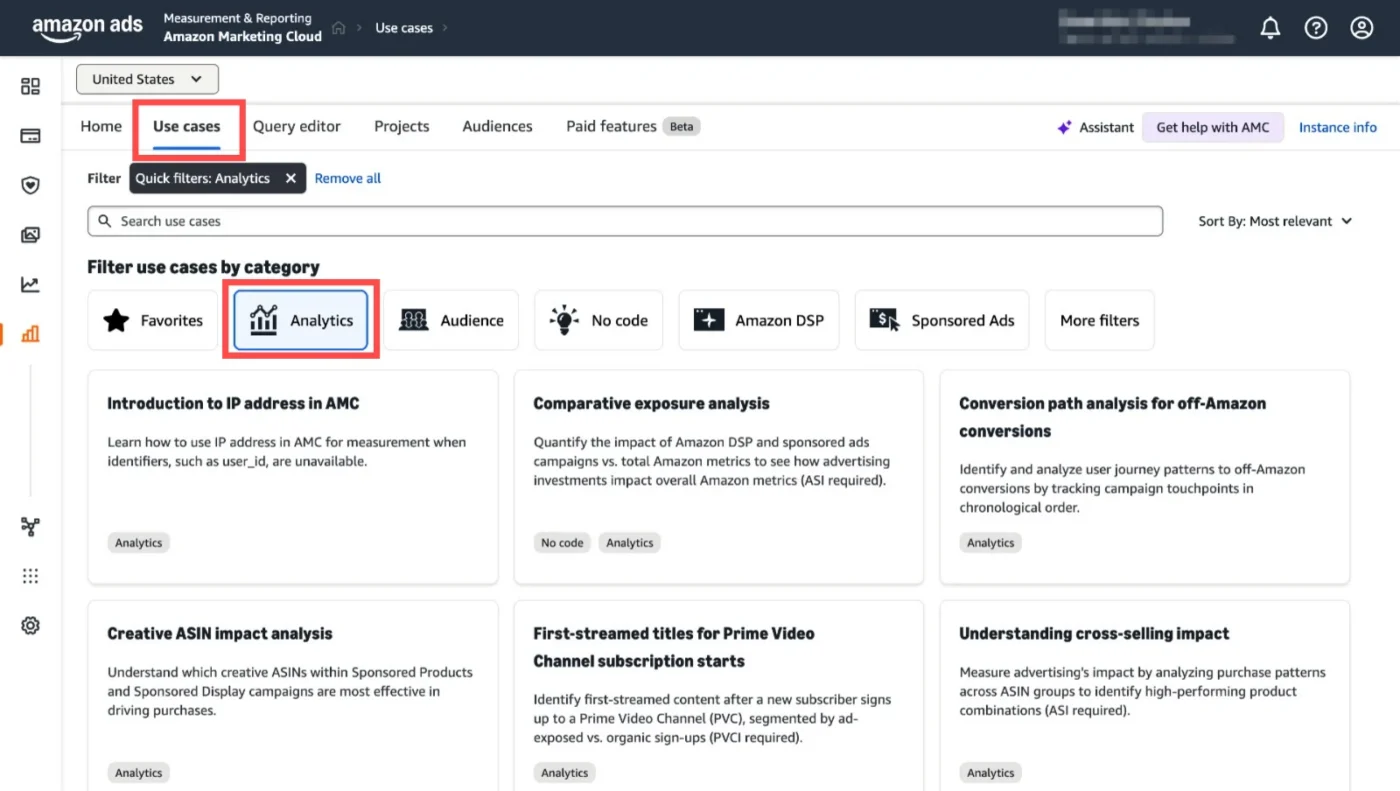Click the Search use cases field

(x=625, y=221)
